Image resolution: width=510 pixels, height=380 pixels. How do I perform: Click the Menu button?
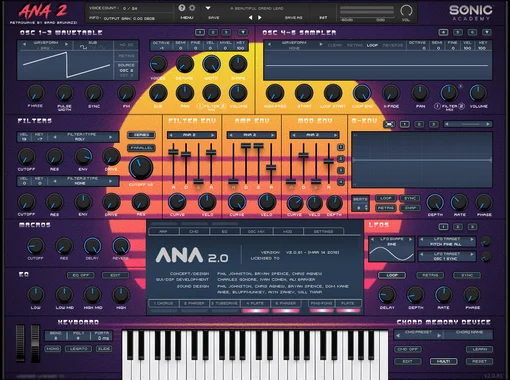click(x=187, y=18)
